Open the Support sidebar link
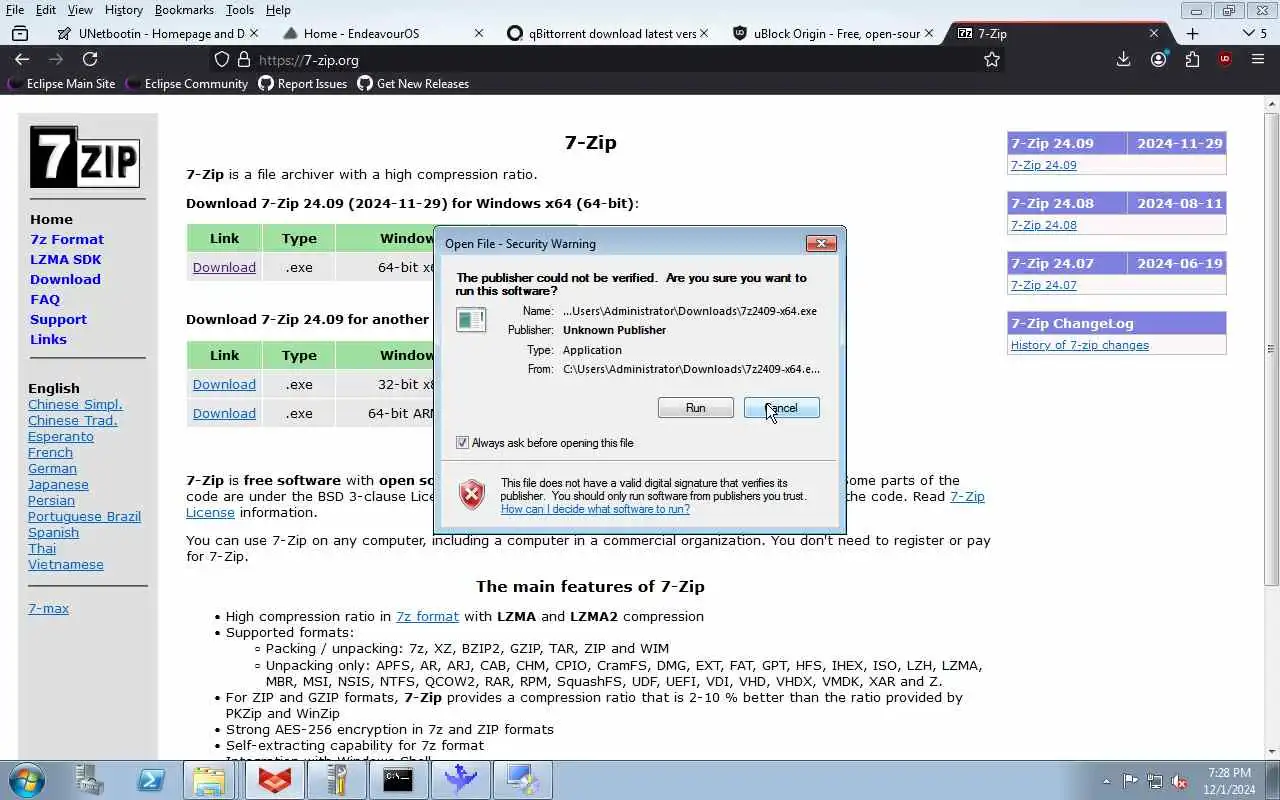The height and width of the screenshot is (800, 1280). tap(58, 319)
